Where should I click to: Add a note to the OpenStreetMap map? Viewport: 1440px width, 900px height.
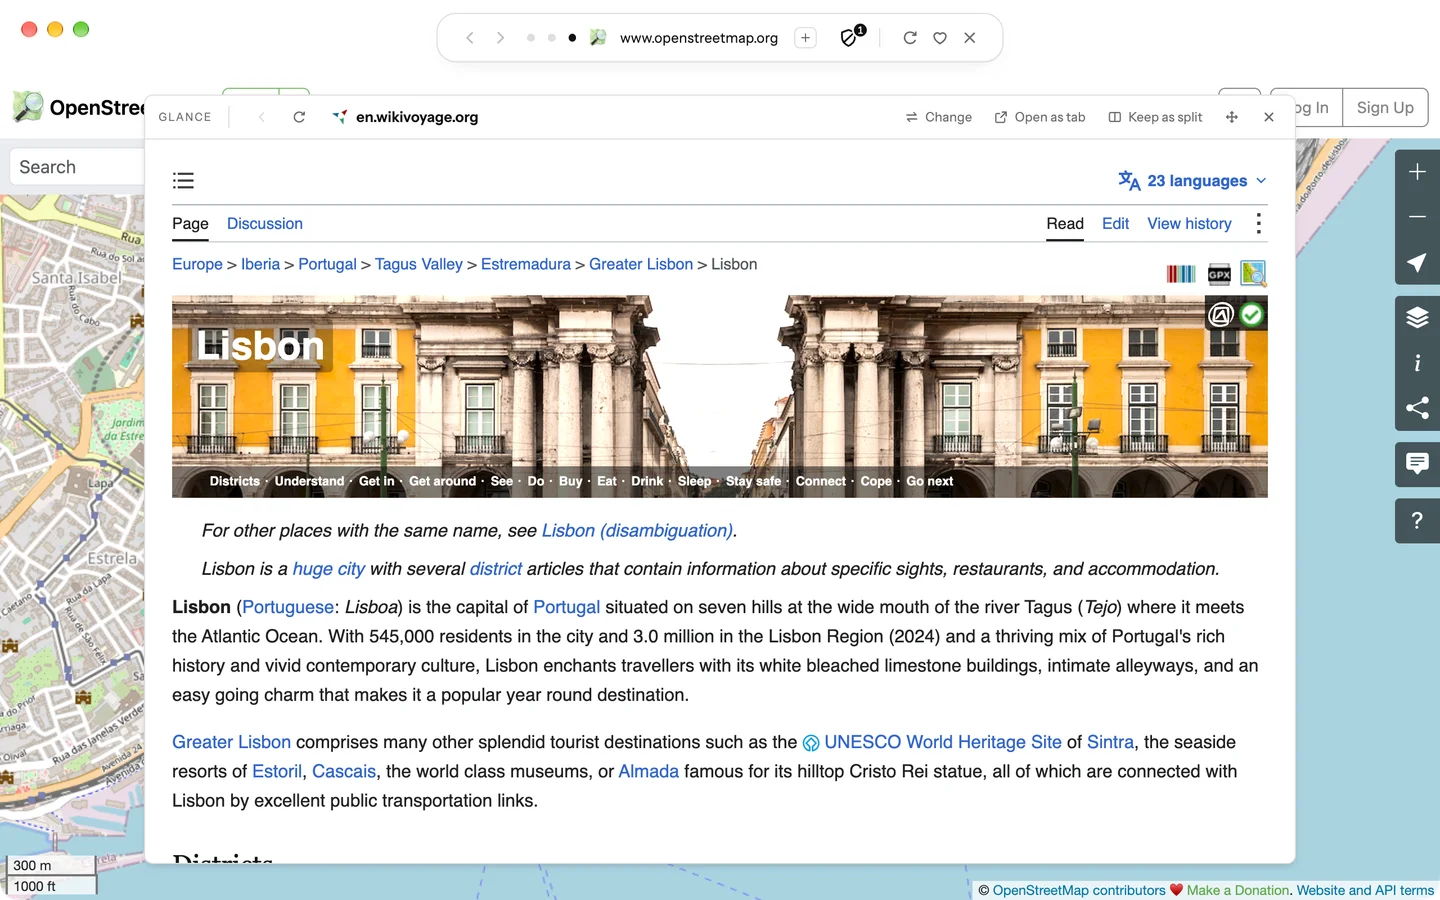[x=1417, y=464]
